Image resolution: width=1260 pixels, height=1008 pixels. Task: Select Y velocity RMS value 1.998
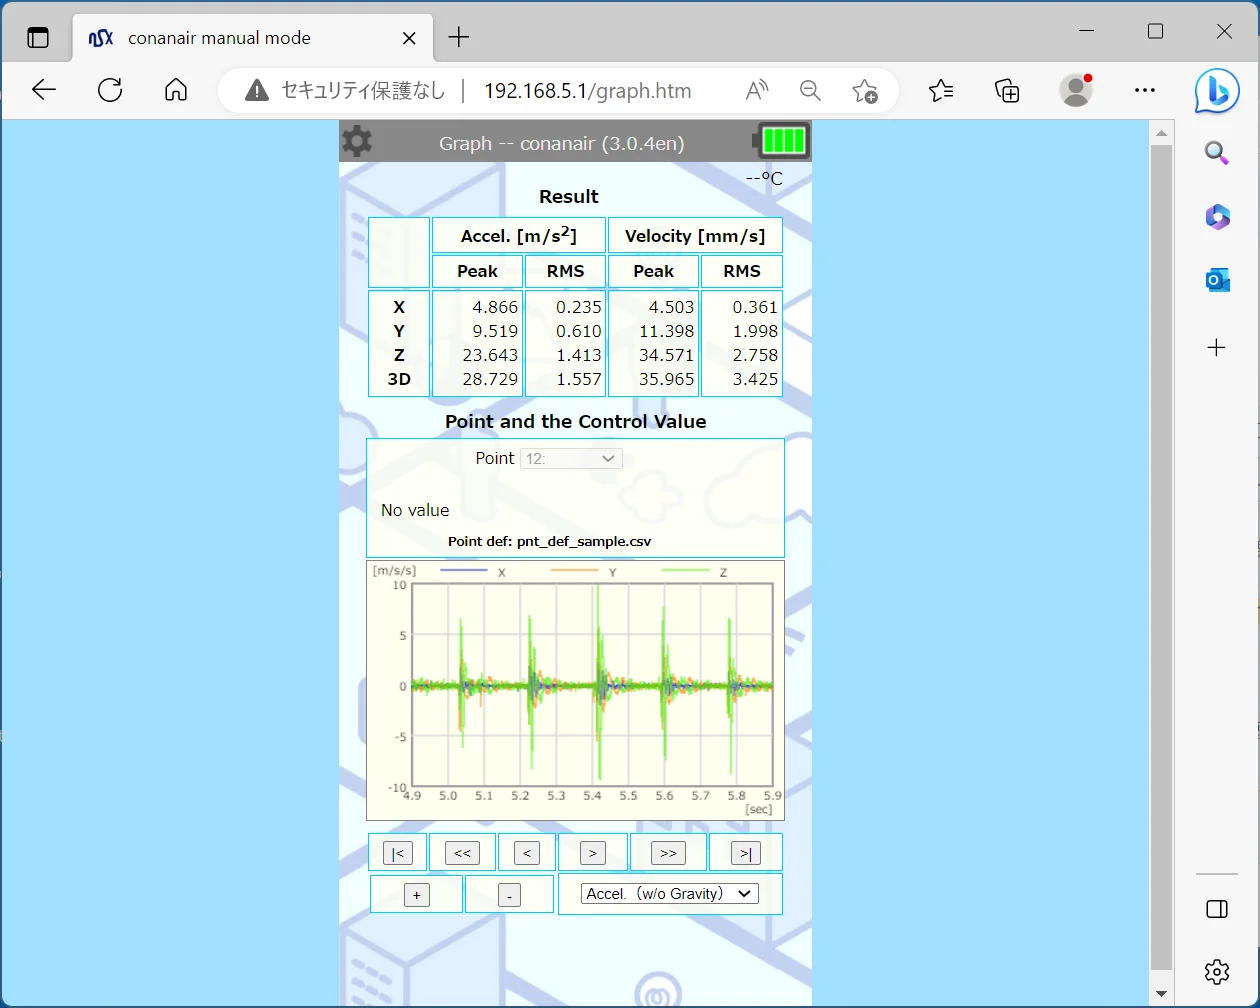755,331
